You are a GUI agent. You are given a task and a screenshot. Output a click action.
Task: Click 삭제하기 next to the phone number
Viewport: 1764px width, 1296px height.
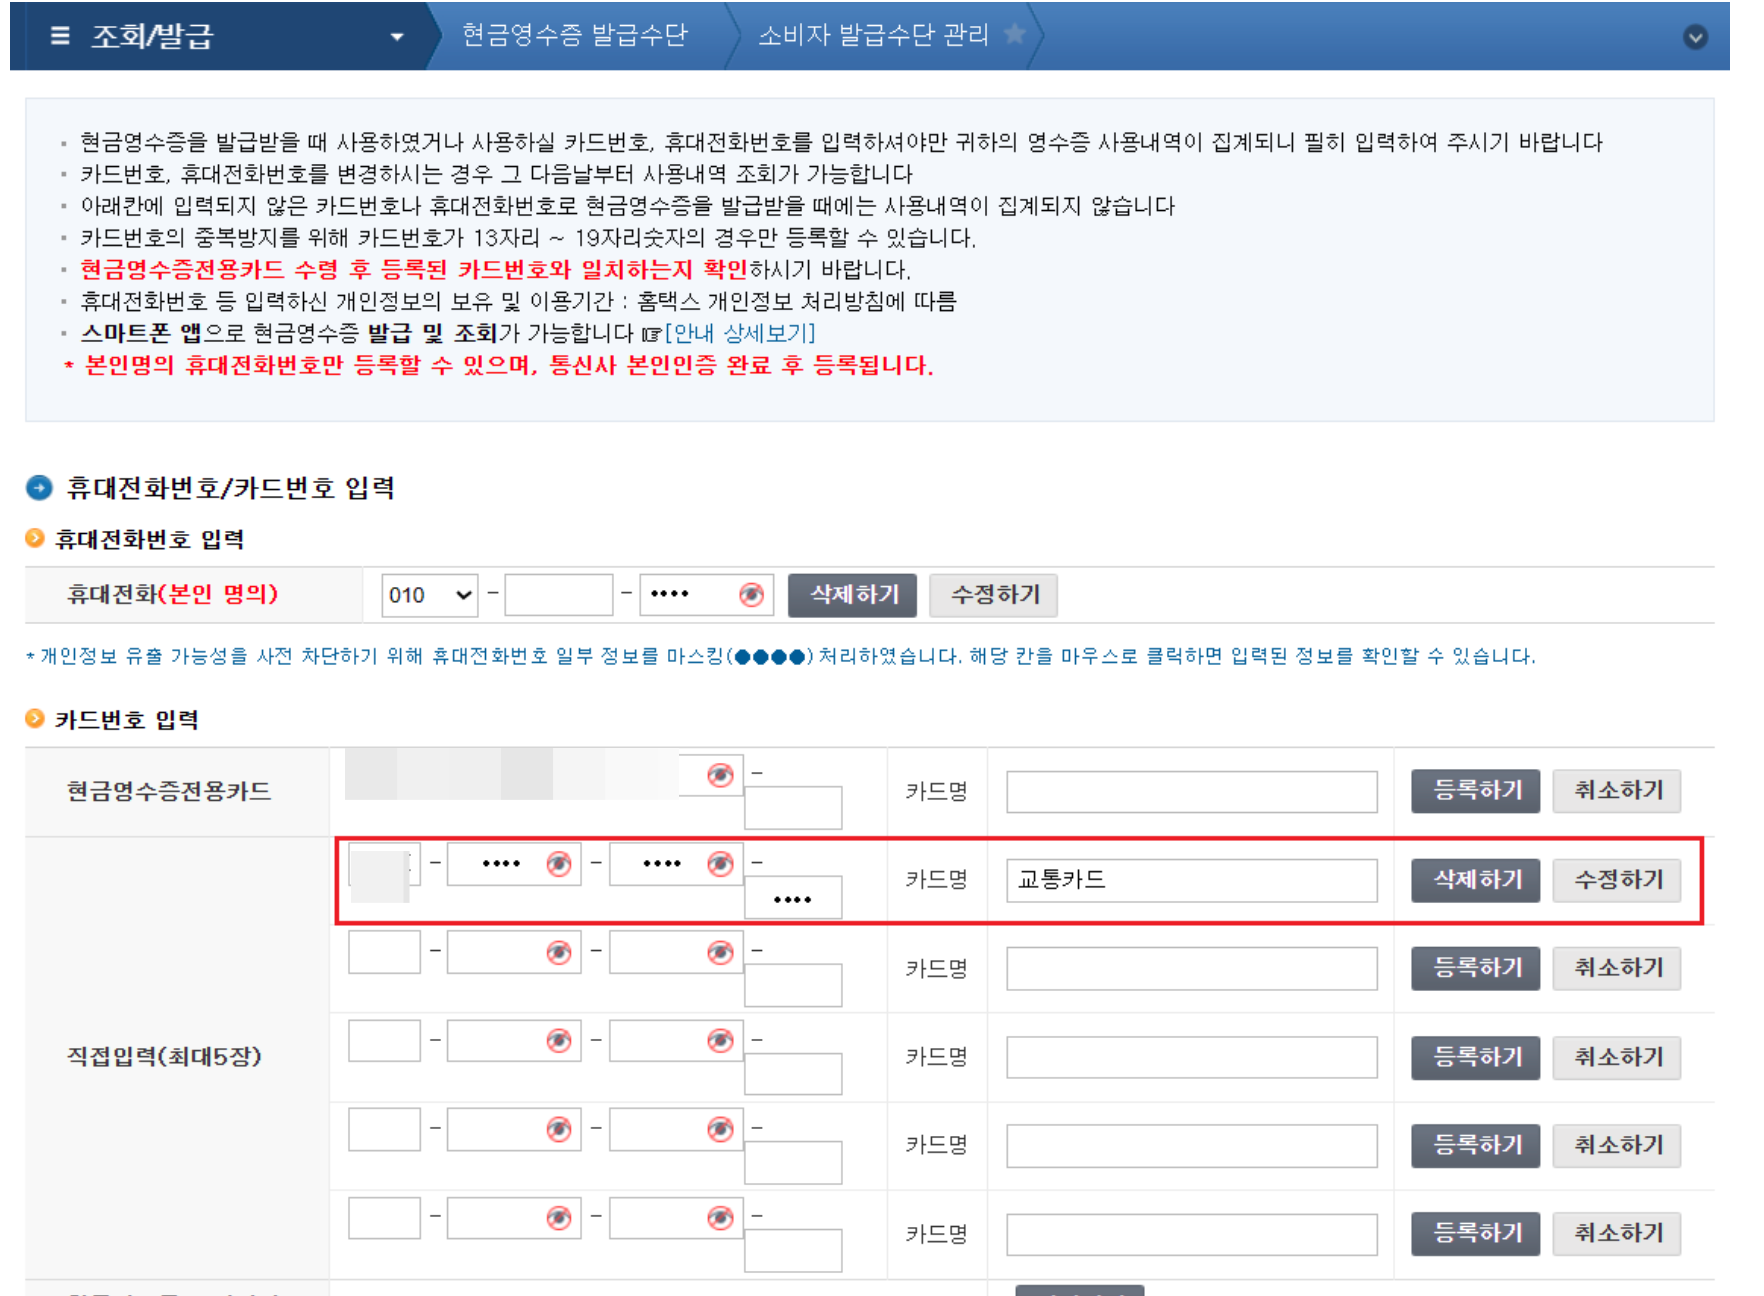853,594
